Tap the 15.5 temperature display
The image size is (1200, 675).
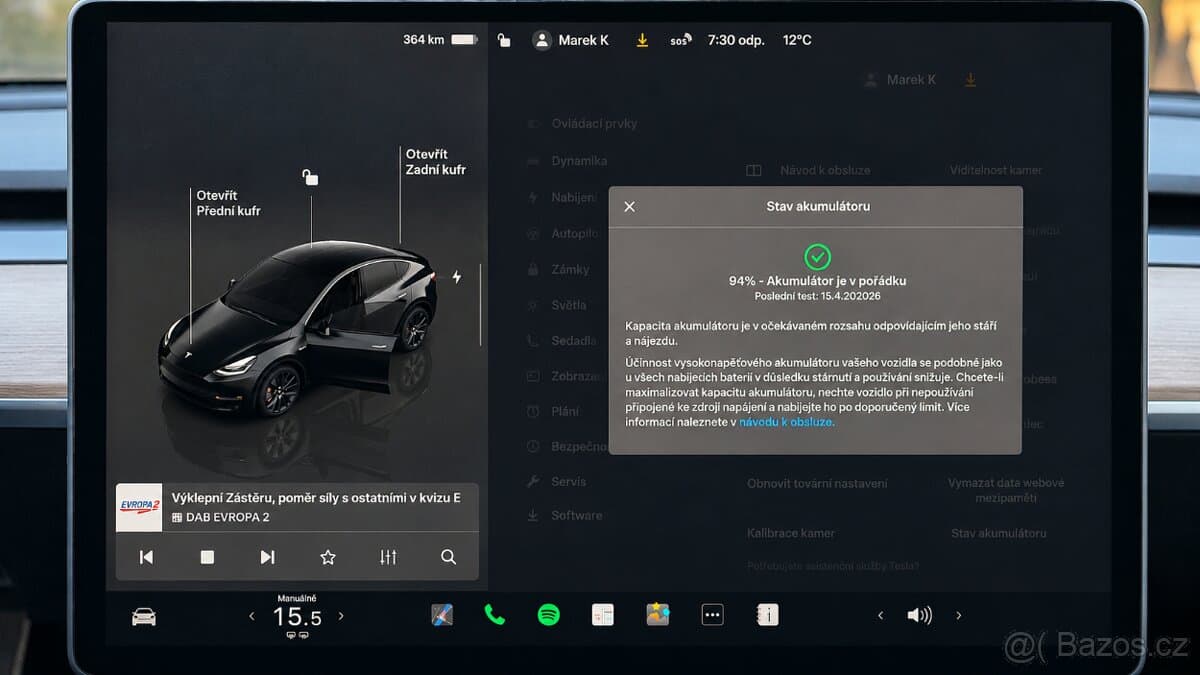coord(297,618)
